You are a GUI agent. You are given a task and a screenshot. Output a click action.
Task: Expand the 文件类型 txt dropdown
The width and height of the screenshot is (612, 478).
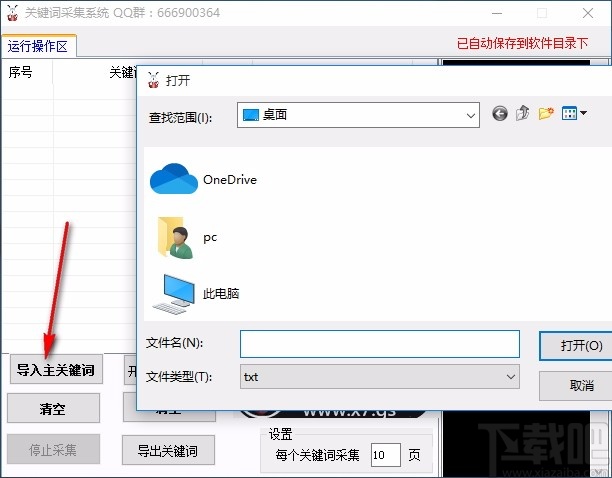tap(510, 377)
